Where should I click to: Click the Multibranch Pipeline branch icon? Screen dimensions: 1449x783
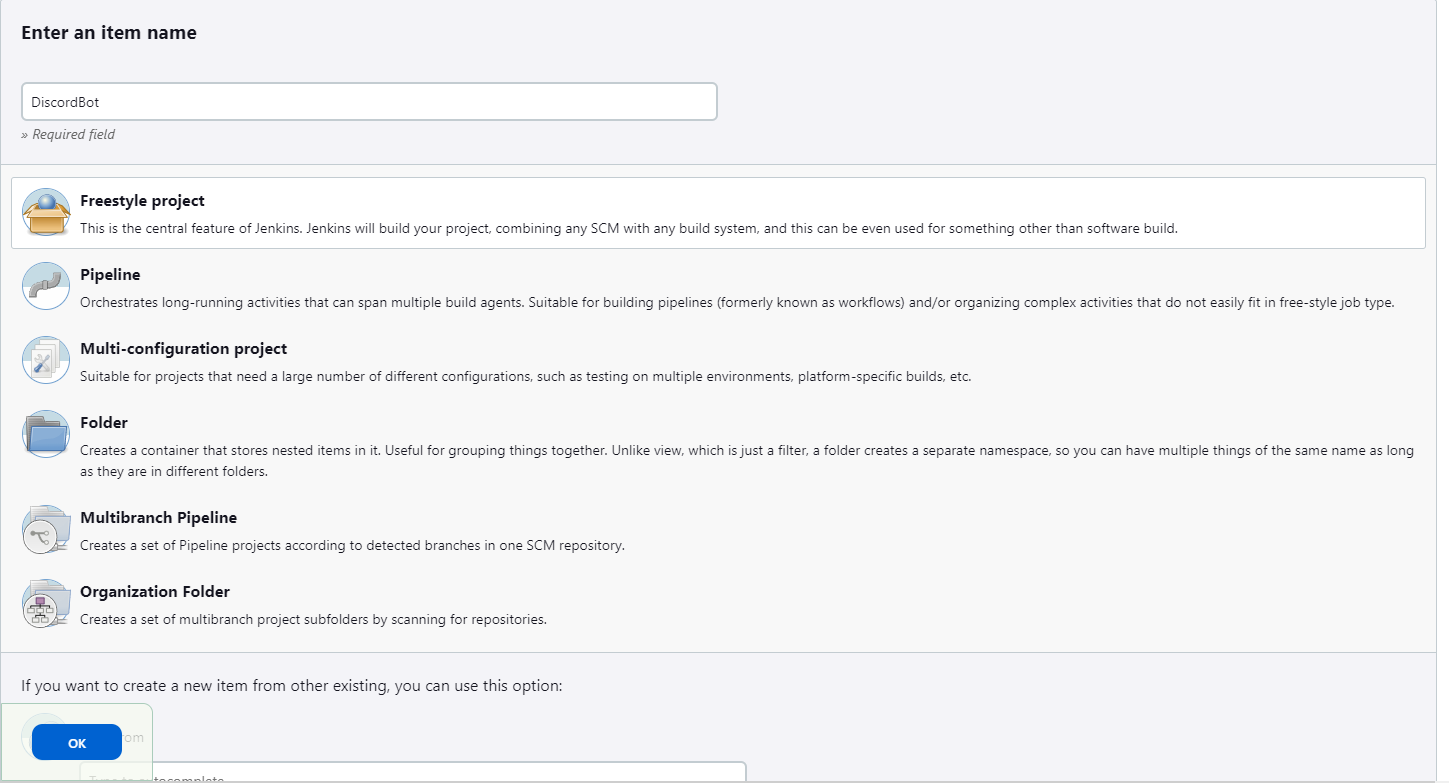46,530
